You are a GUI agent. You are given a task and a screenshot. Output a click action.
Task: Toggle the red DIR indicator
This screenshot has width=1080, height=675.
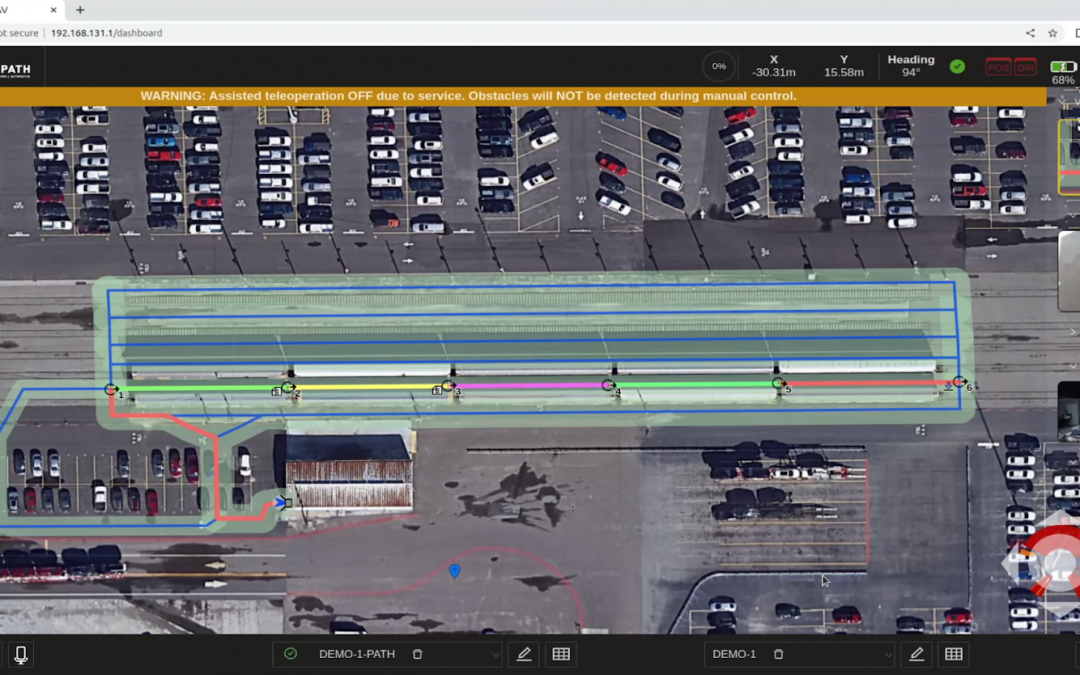point(1025,68)
